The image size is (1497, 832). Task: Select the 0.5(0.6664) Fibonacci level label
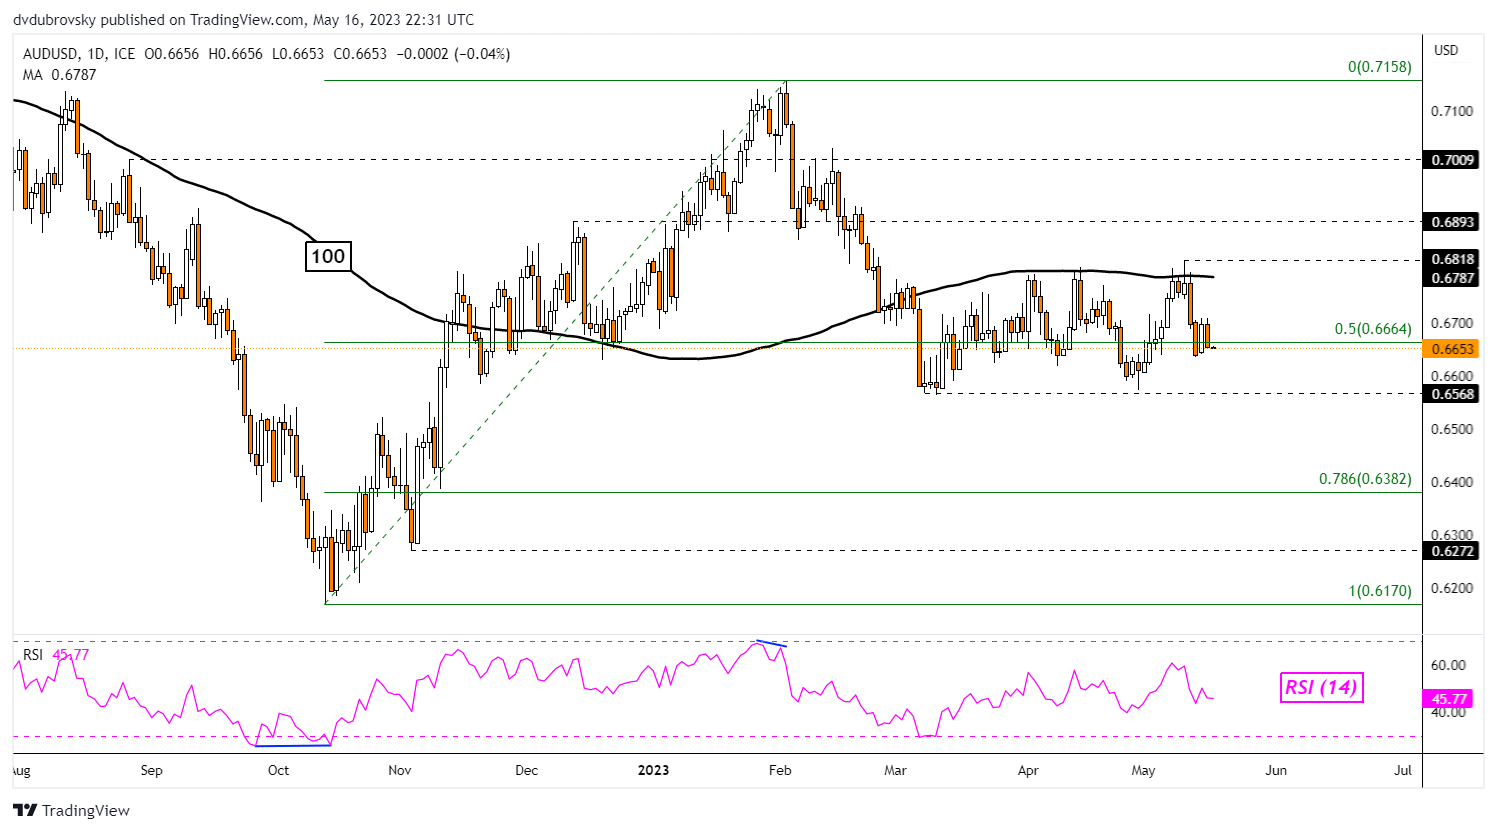coord(1373,329)
